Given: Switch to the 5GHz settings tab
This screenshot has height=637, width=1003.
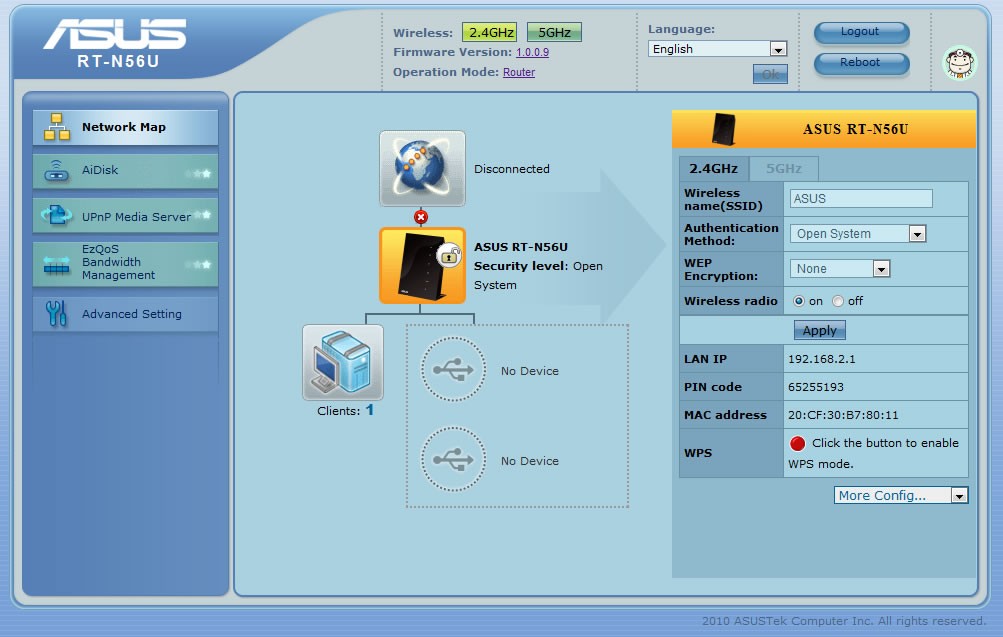Looking at the screenshot, I should pos(784,169).
